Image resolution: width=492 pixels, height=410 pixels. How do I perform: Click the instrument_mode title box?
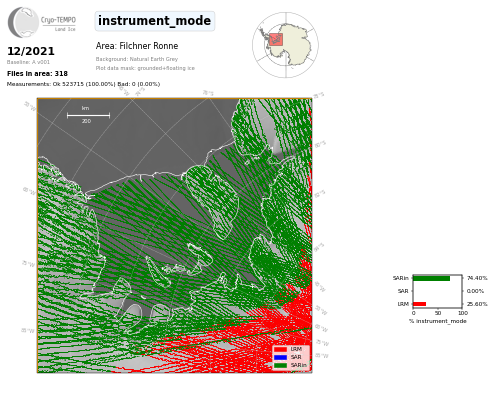(x=155, y=21)
